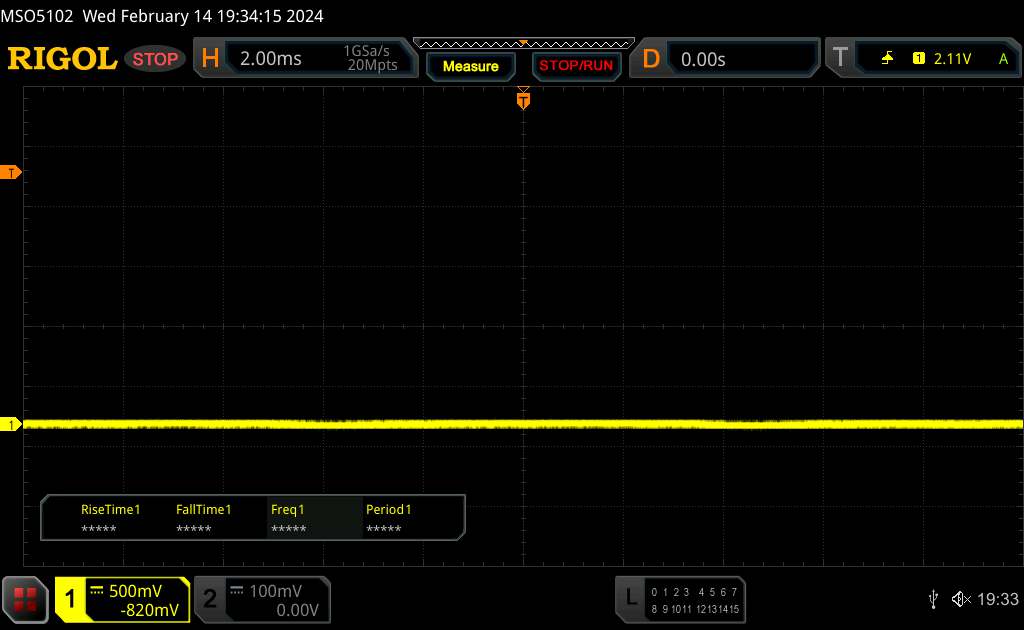Screen dimensions: 1024x630
Task: Click the trigger sweep mode A indicator
Action: coord(1003,59)
